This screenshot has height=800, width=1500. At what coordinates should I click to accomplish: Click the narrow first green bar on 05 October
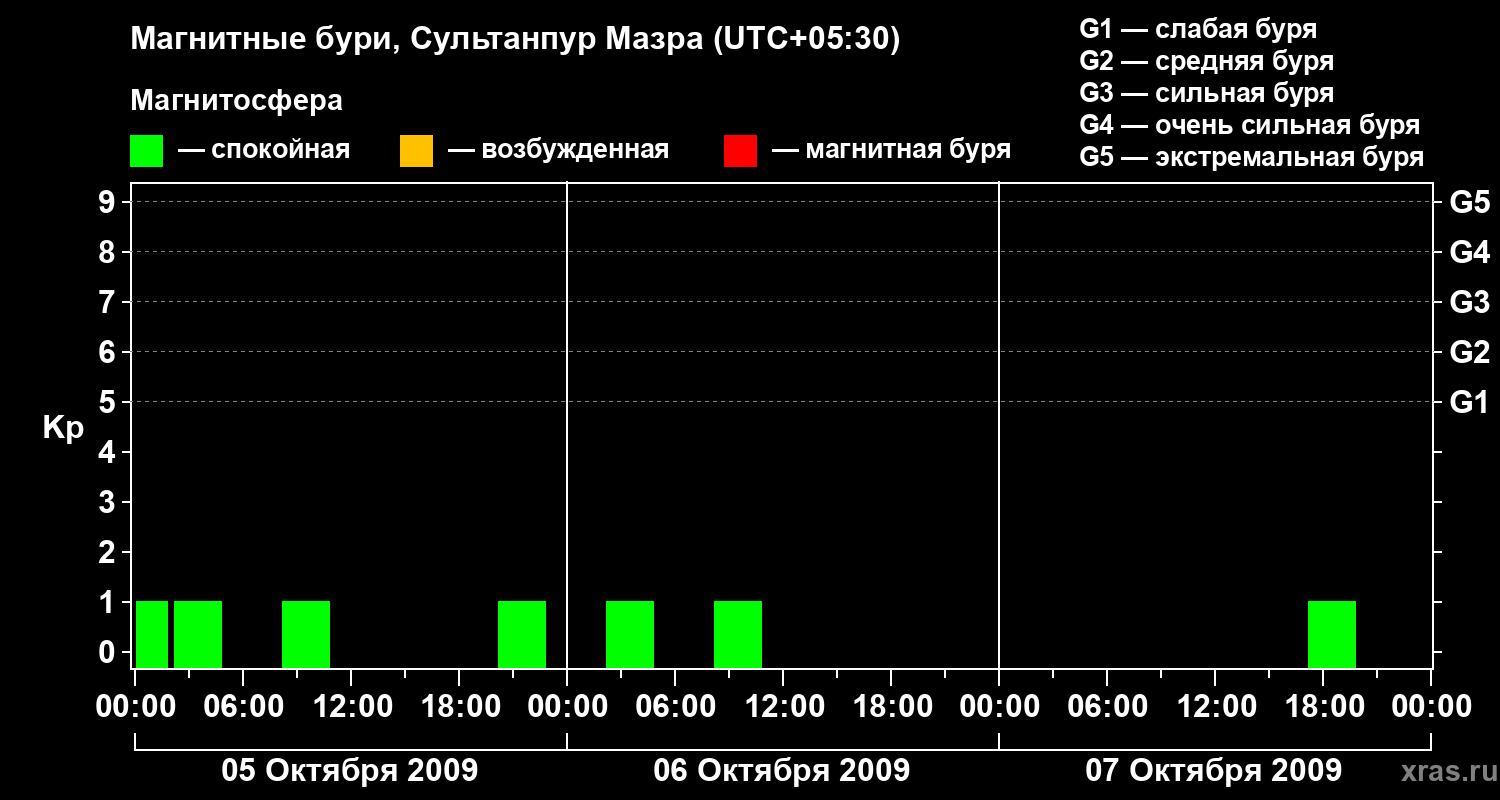pos(152,634)
